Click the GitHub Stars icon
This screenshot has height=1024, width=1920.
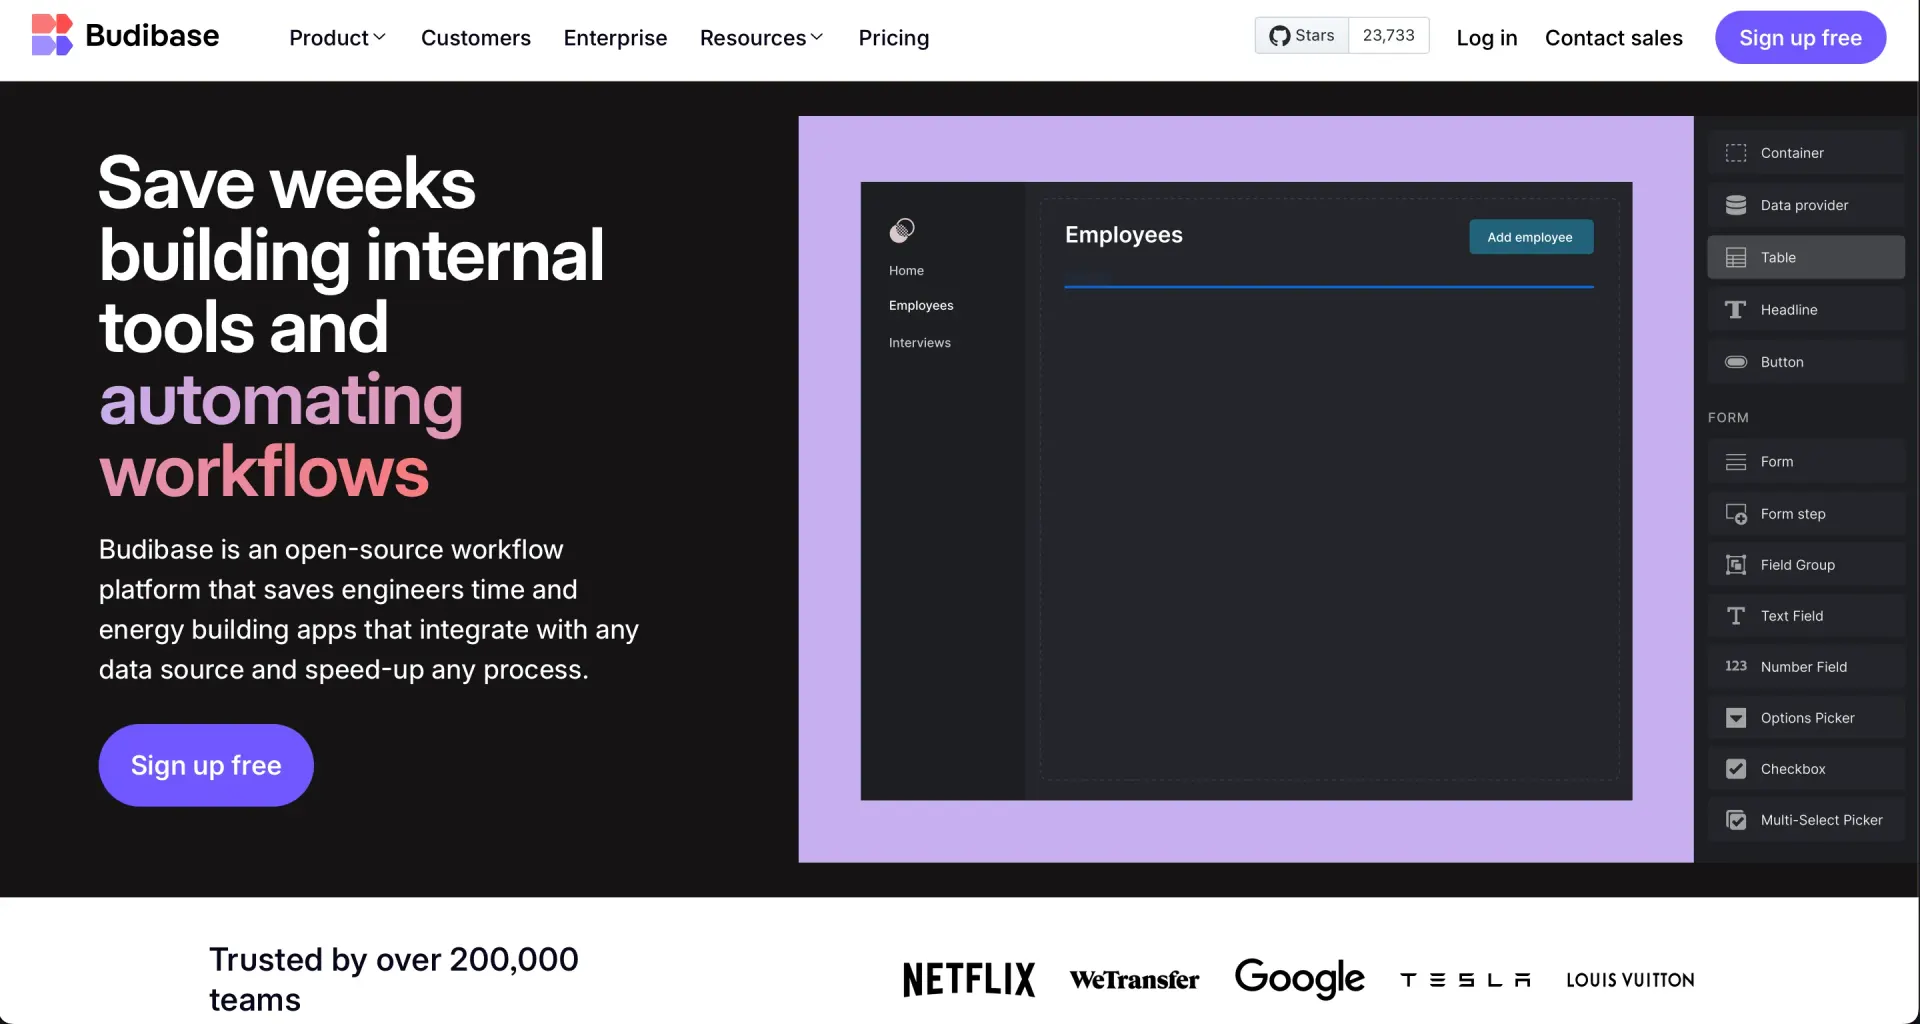pos(1279,36)
